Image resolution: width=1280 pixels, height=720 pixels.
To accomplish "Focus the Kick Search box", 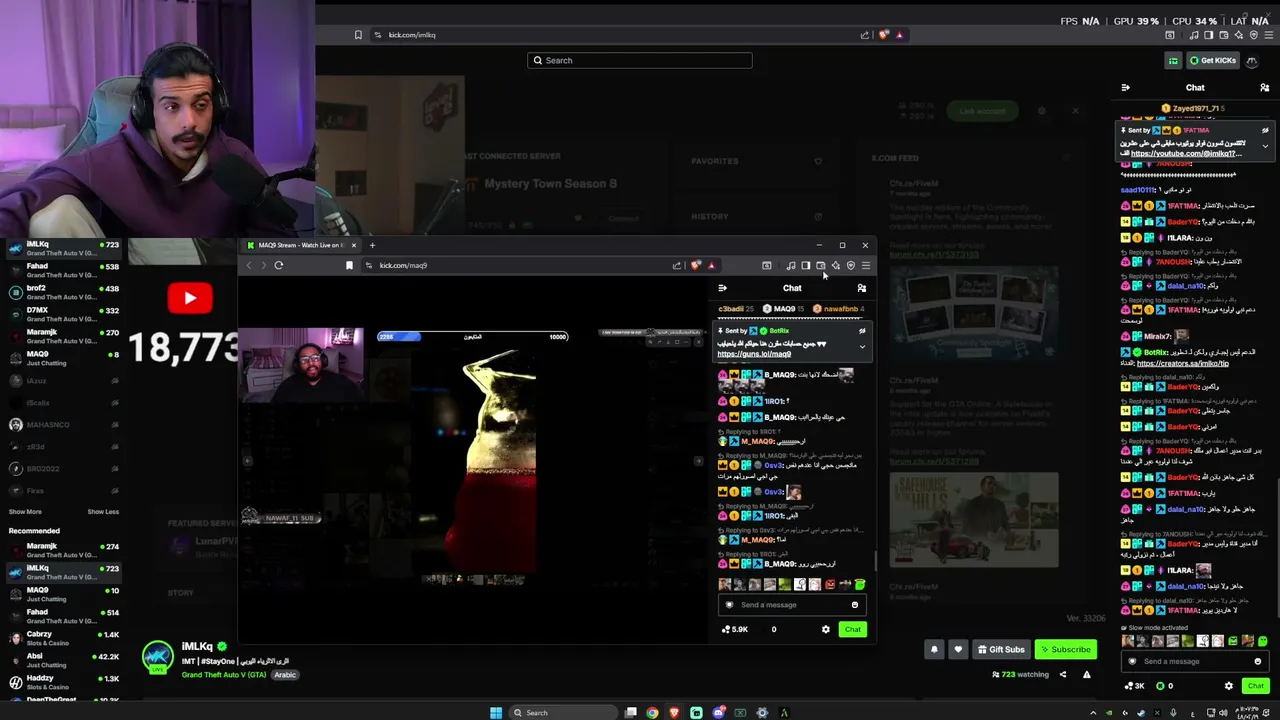I will (640, 60).
